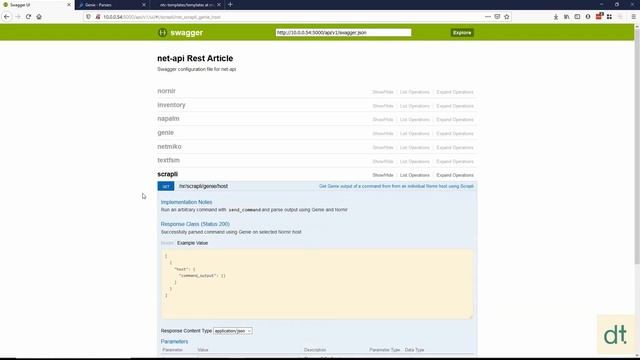
Task: Expand the textfsm API section
Action: [x=169, y=160]
